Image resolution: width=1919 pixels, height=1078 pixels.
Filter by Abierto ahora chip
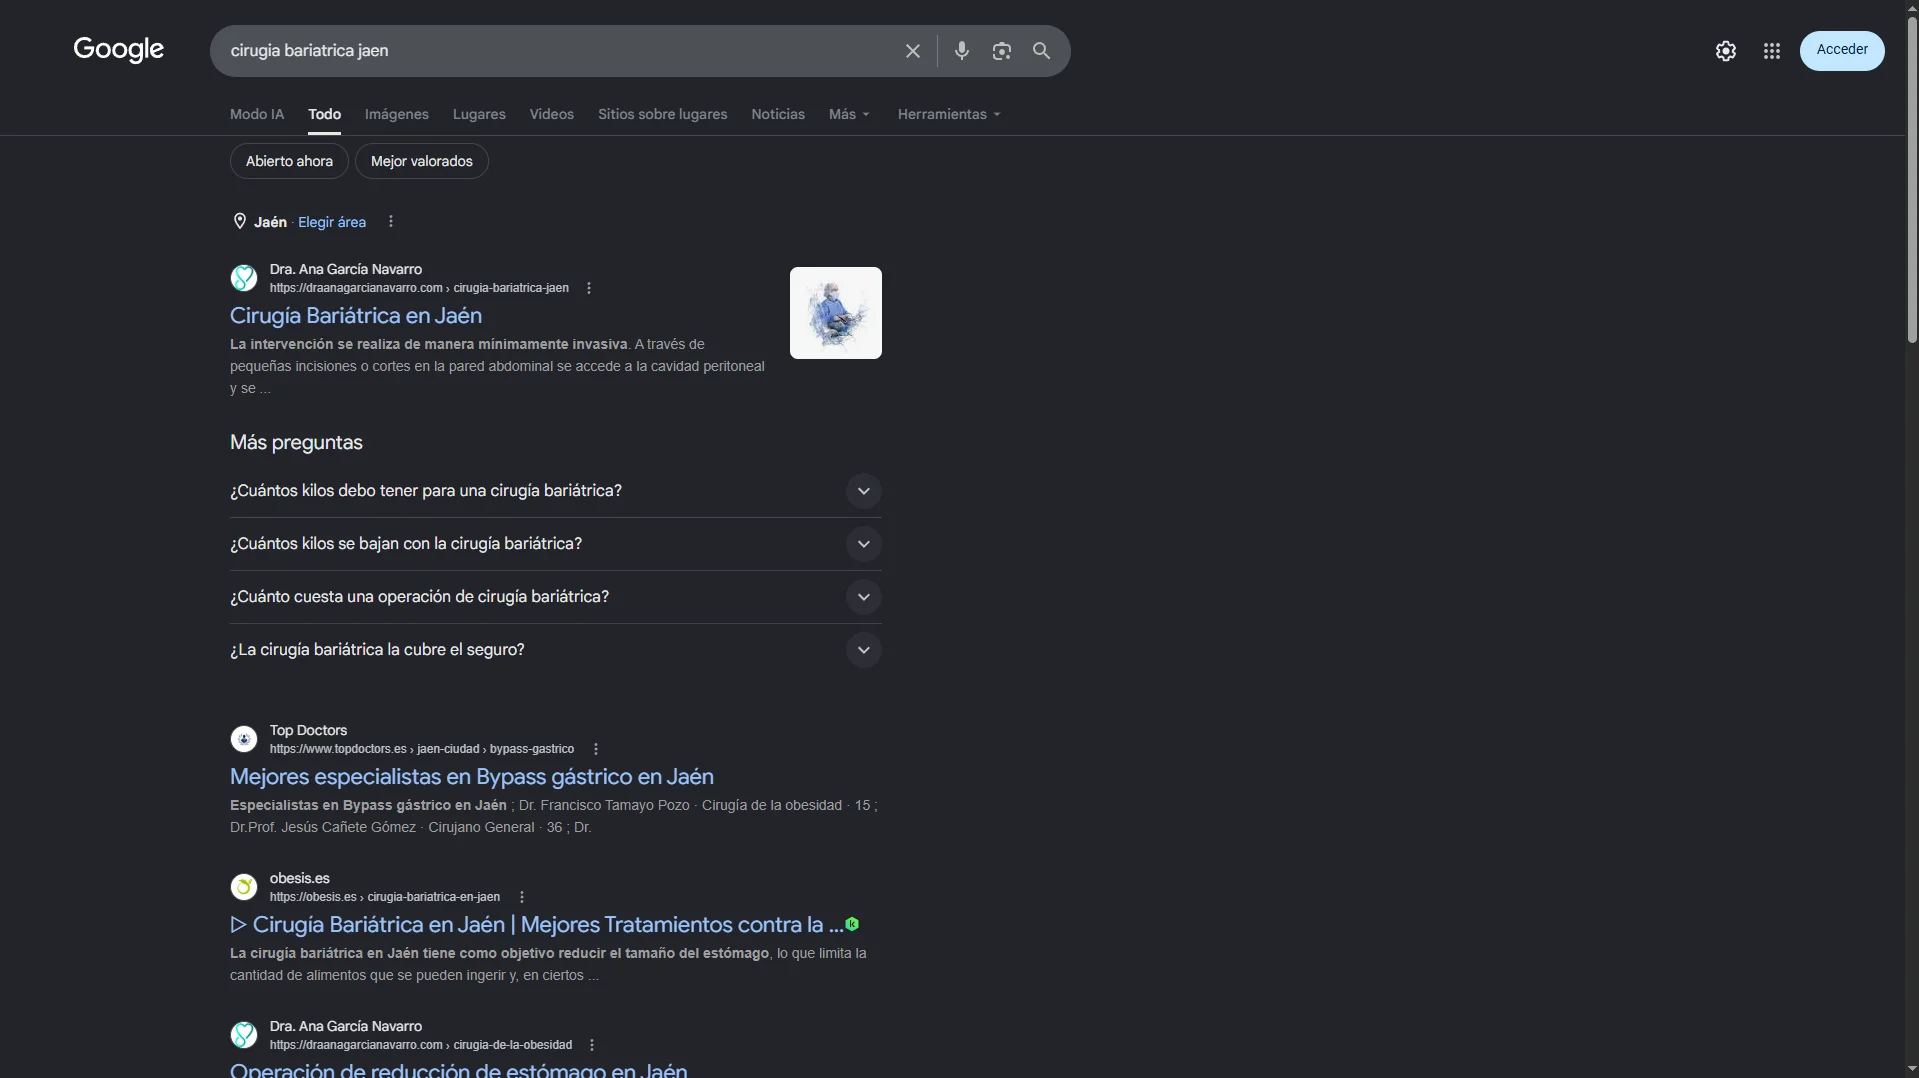coord(289,161)
